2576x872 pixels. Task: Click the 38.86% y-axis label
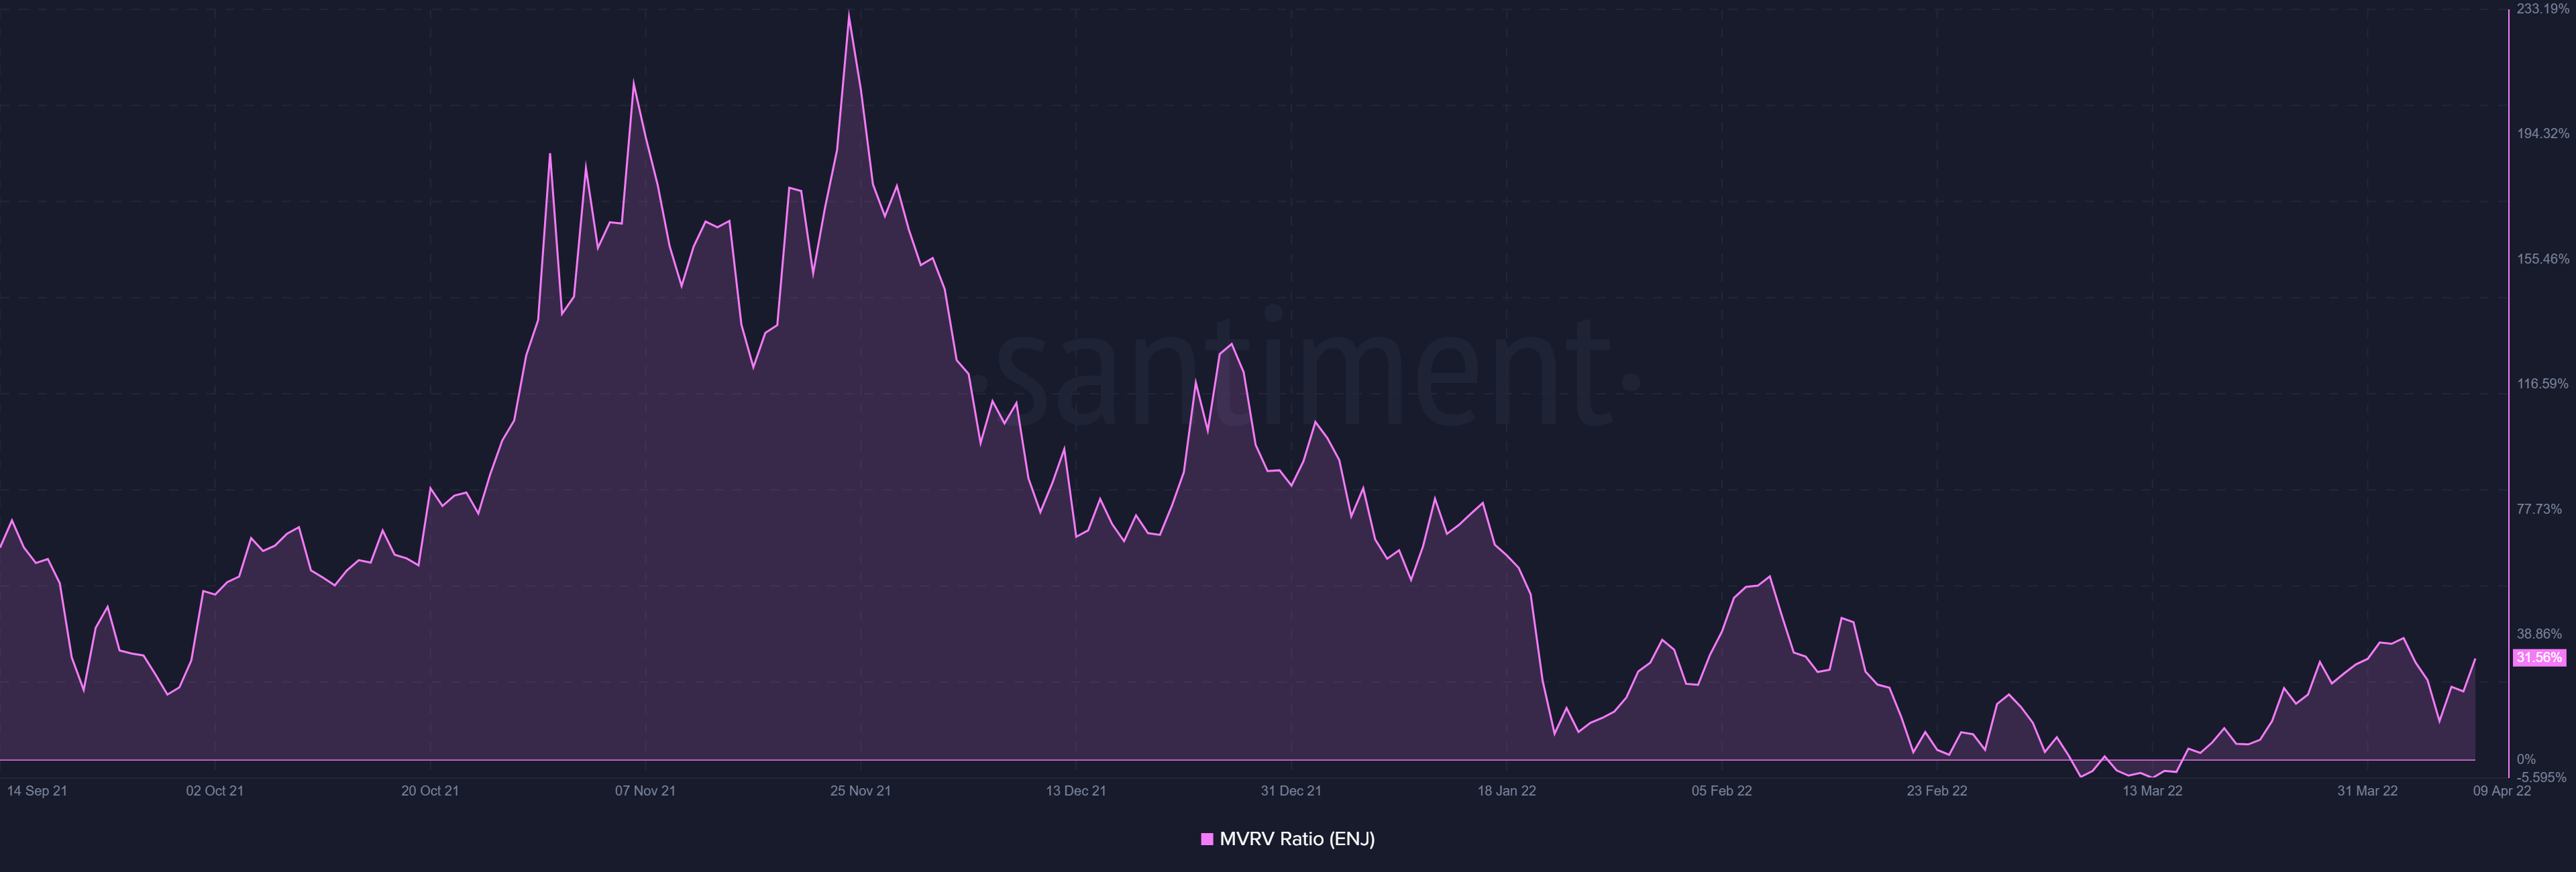2540,634
